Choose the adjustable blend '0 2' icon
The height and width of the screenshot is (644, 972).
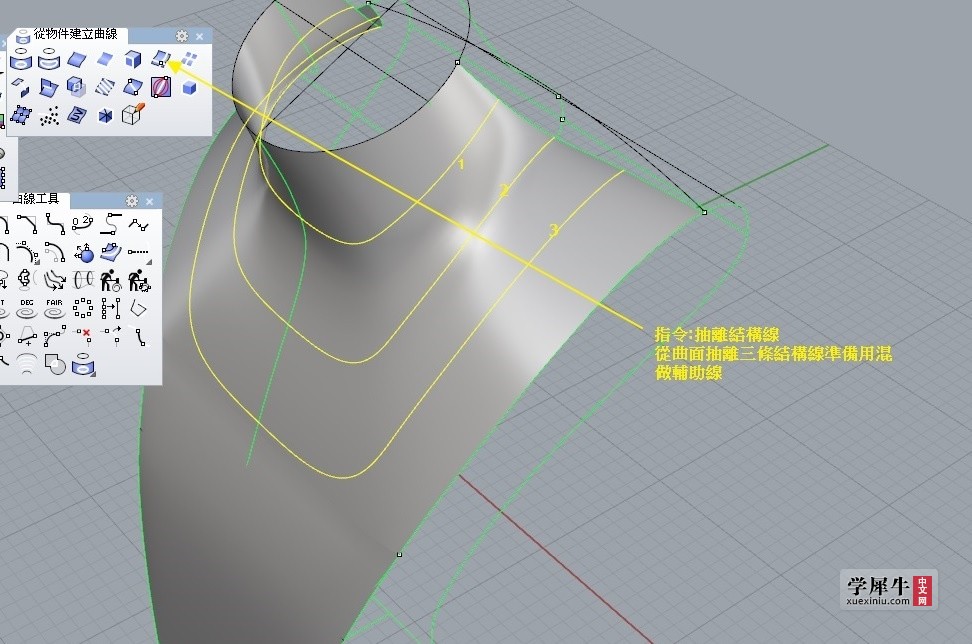coord(82,224)
